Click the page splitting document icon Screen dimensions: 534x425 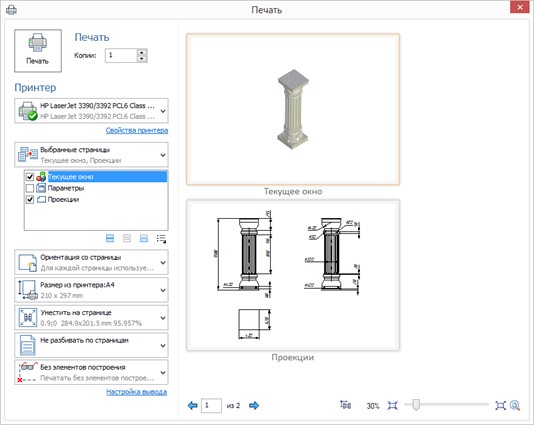[x=27, y=345]
